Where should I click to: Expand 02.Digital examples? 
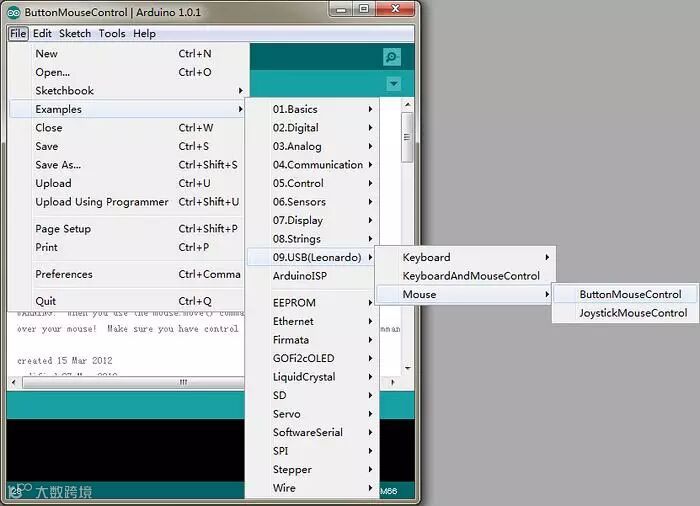312,128
